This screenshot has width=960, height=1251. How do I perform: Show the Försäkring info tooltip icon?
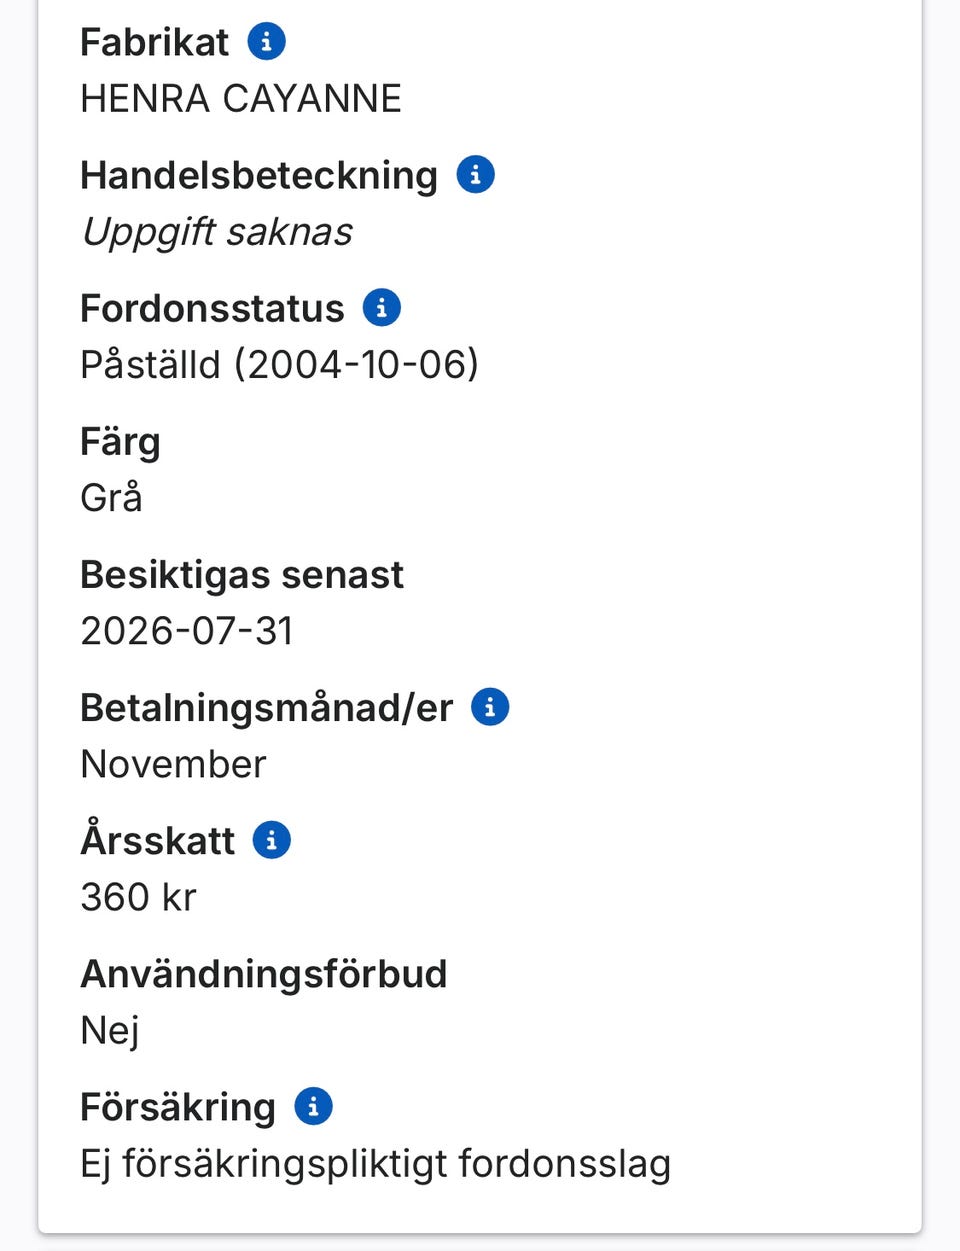point(313,1106)
